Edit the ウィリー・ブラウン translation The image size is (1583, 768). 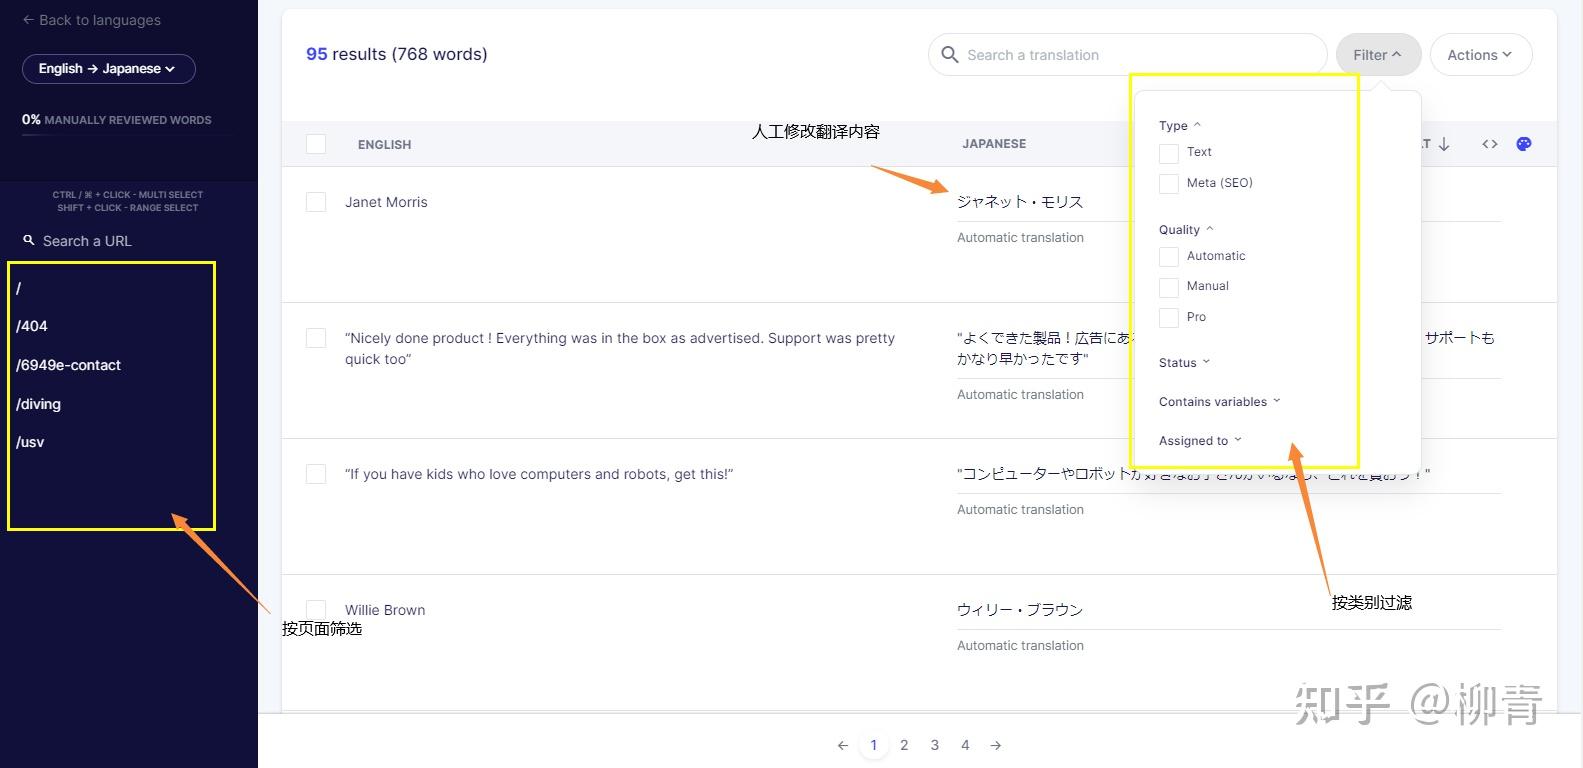(x=1020, y=610)
